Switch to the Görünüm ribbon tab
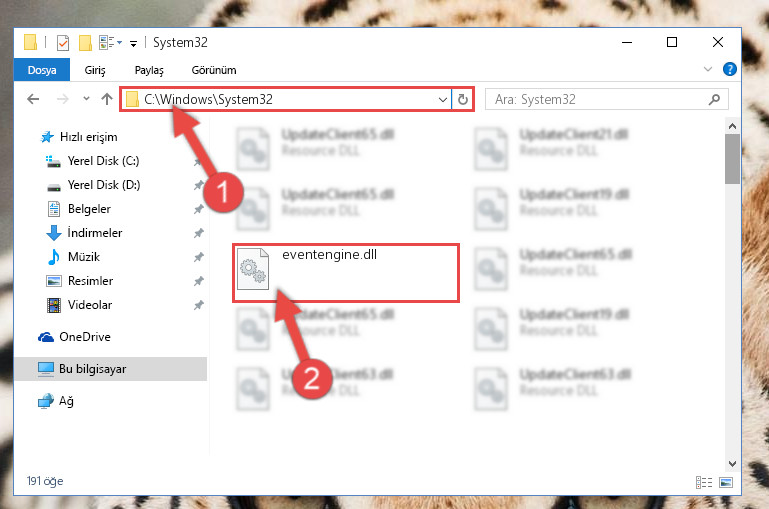 point(214,70)
